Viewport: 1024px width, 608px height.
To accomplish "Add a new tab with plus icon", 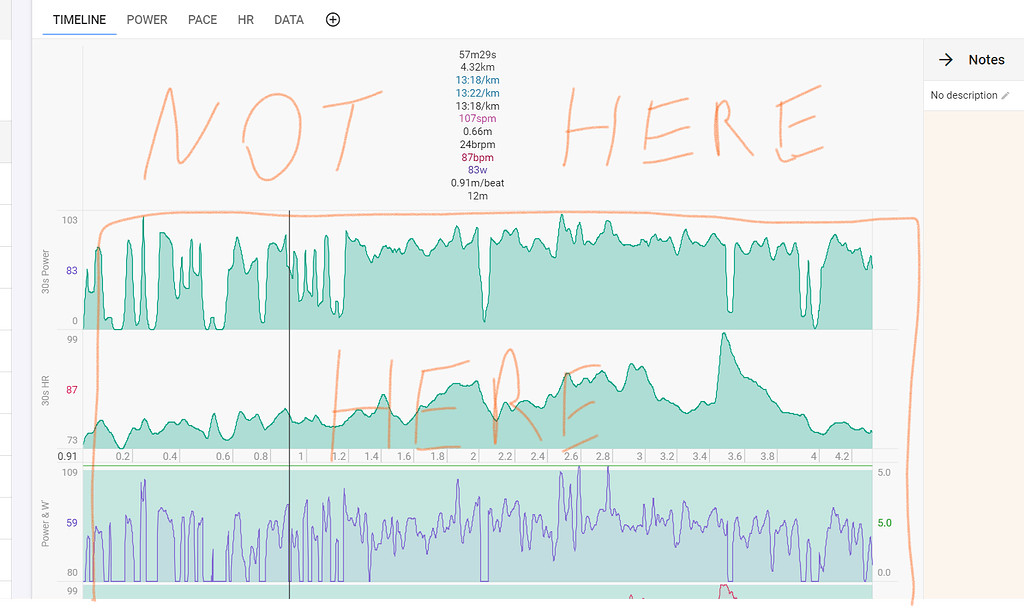I will coord(333,20).
